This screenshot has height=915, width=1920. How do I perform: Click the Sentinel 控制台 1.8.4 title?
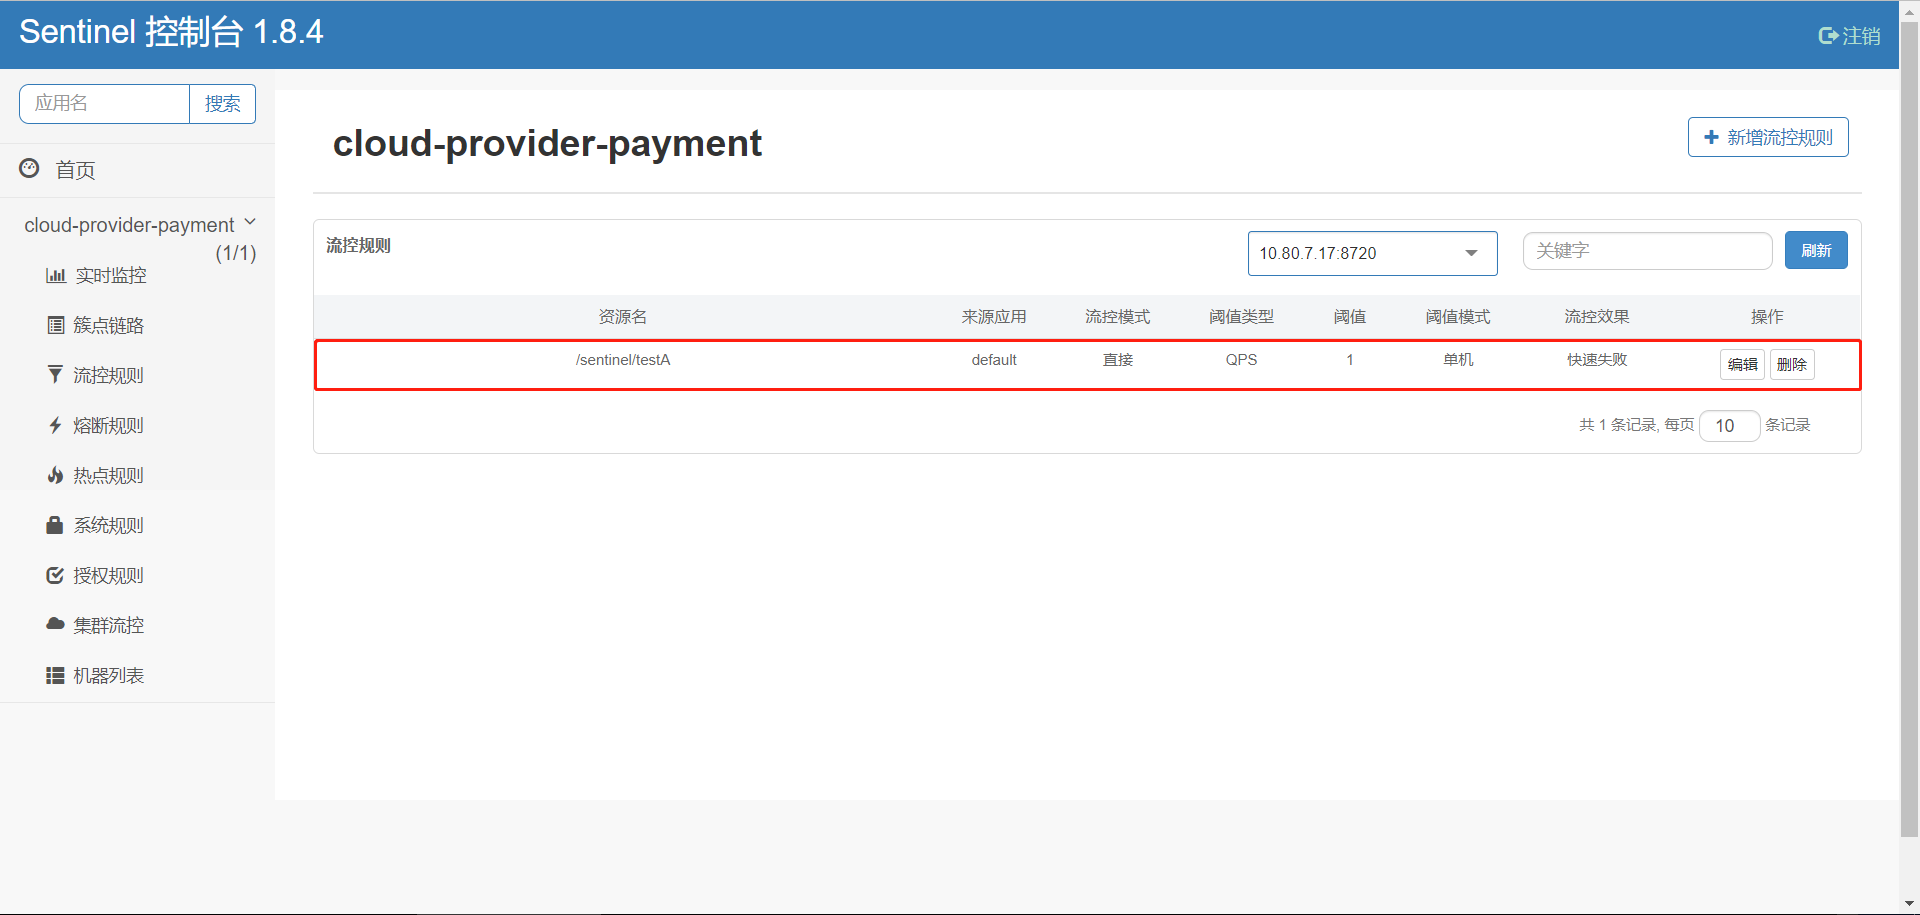point(171,32)
